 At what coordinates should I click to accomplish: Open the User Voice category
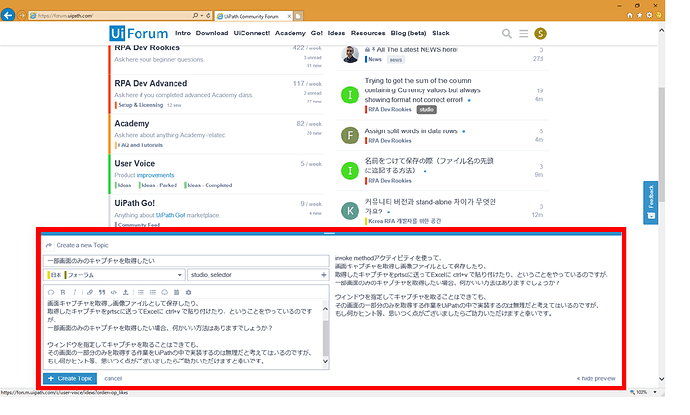[x=134, y=163]
